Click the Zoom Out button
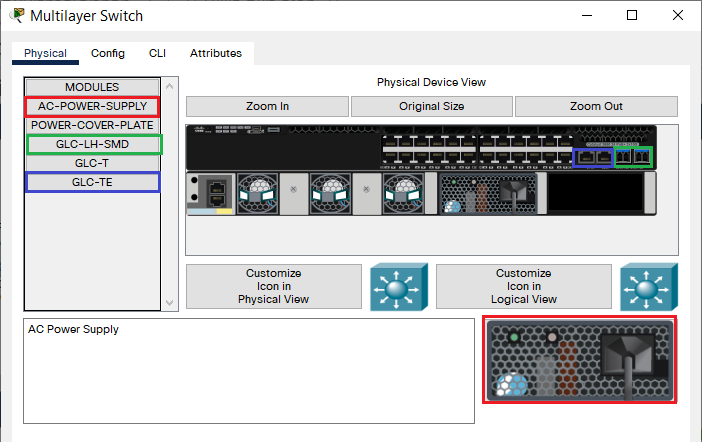The image size is (702, 442). [596, 107]
